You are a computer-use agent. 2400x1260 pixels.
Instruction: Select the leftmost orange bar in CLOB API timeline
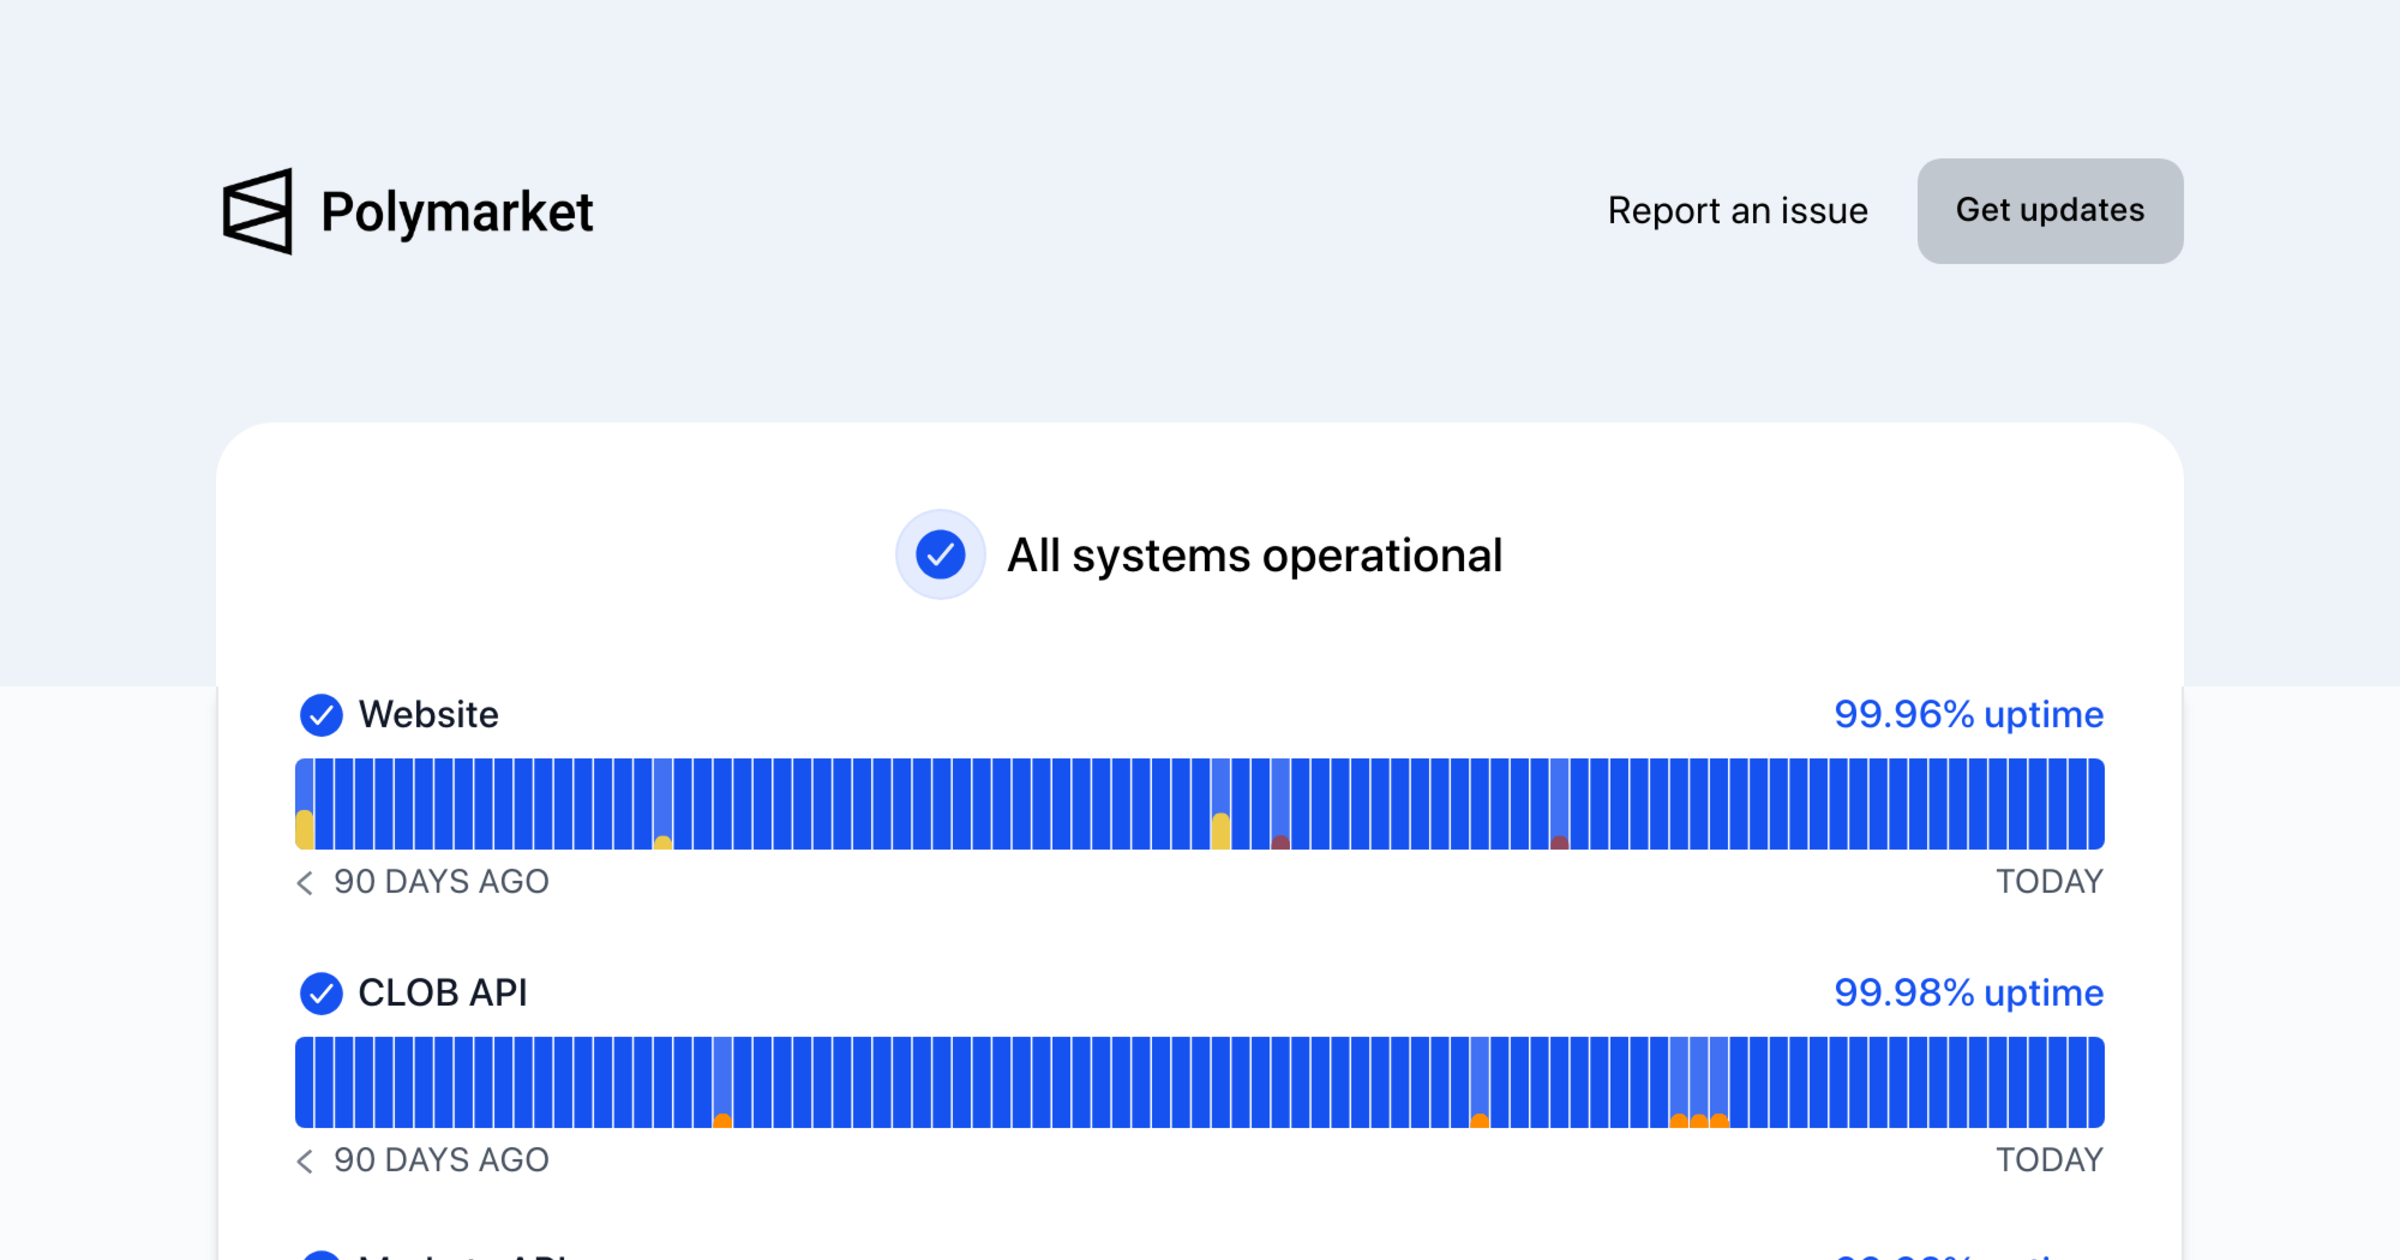point(723,1083)
